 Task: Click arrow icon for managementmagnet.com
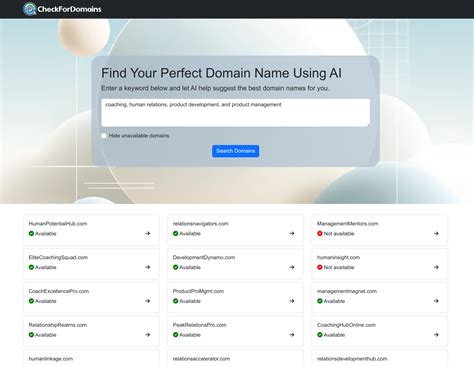436,301
